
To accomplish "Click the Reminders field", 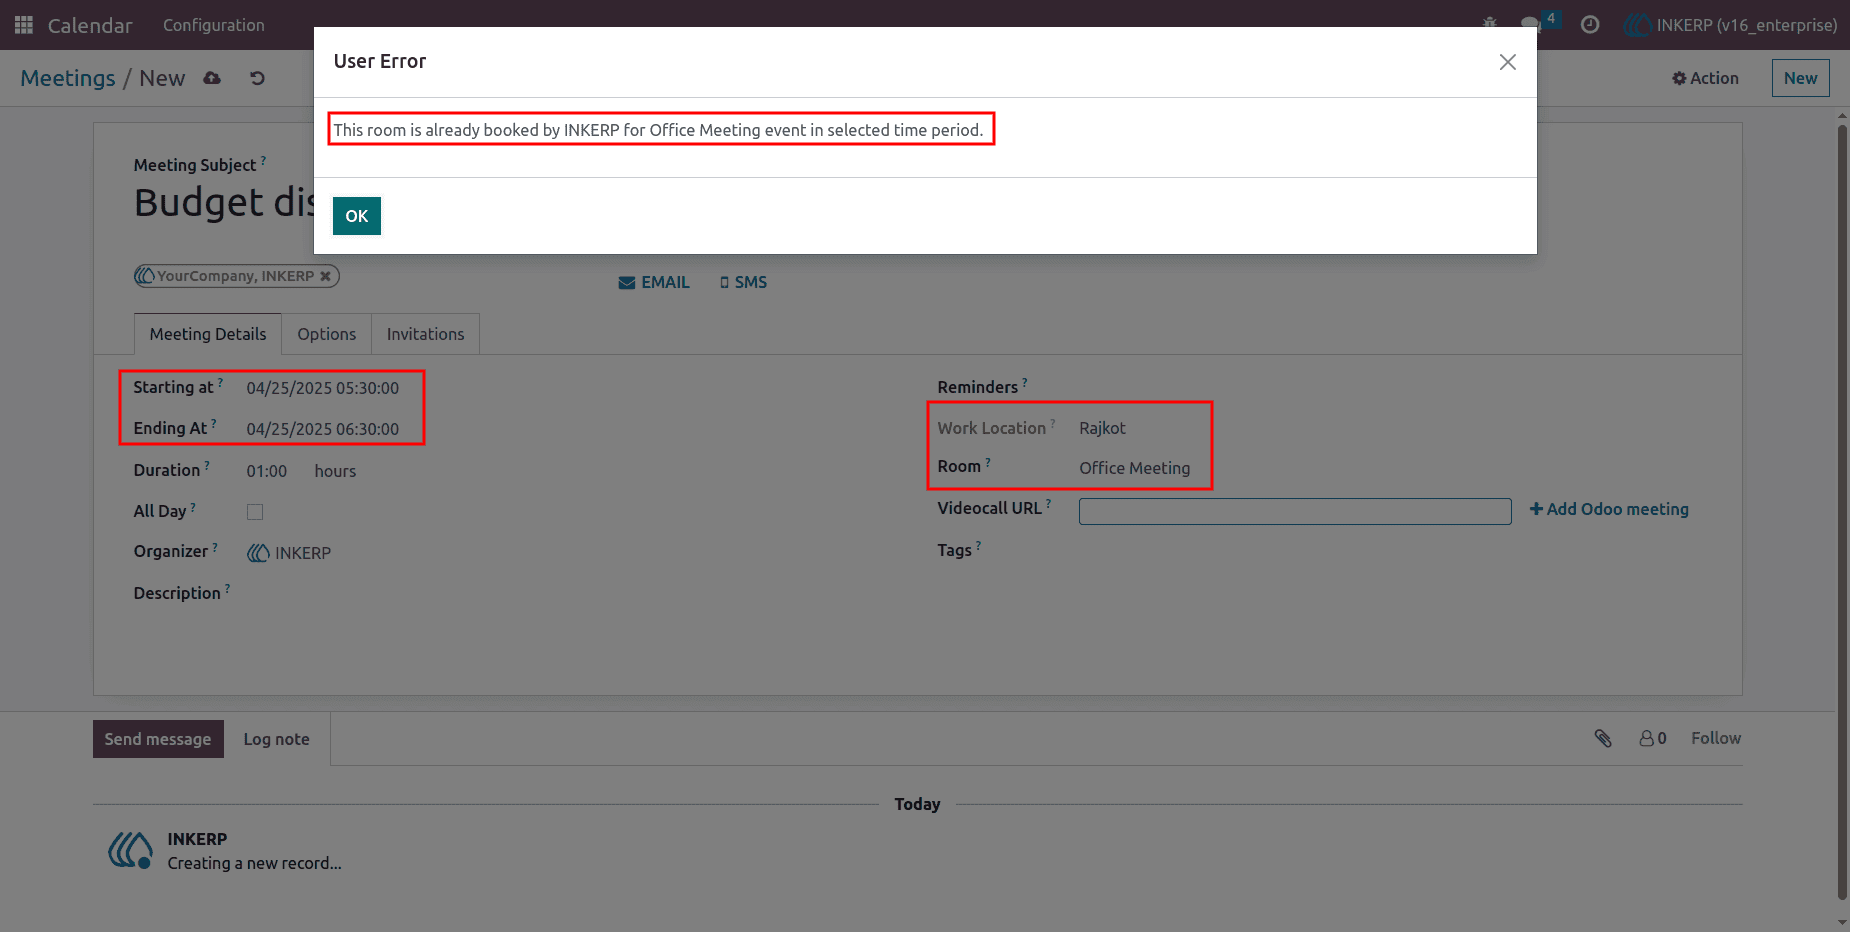I will (x=1295, y=387).
